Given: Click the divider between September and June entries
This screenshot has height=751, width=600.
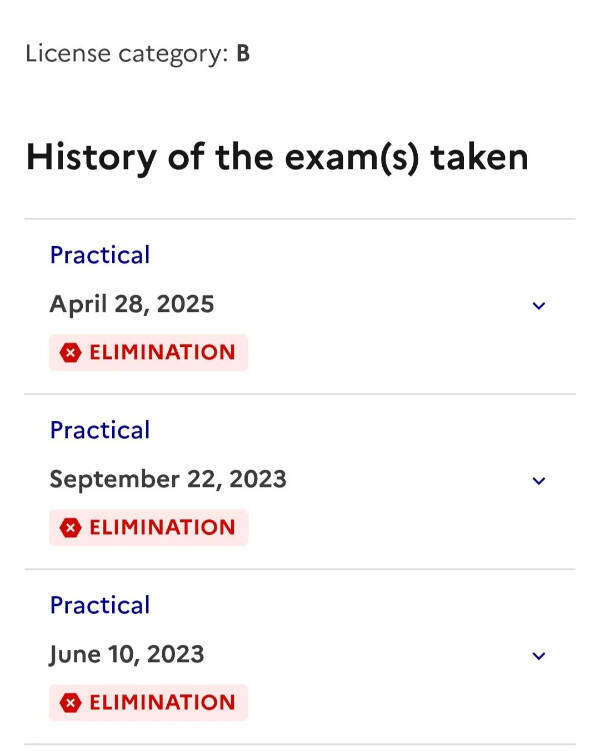Looking at the screenshot, I should pos(300,569).
